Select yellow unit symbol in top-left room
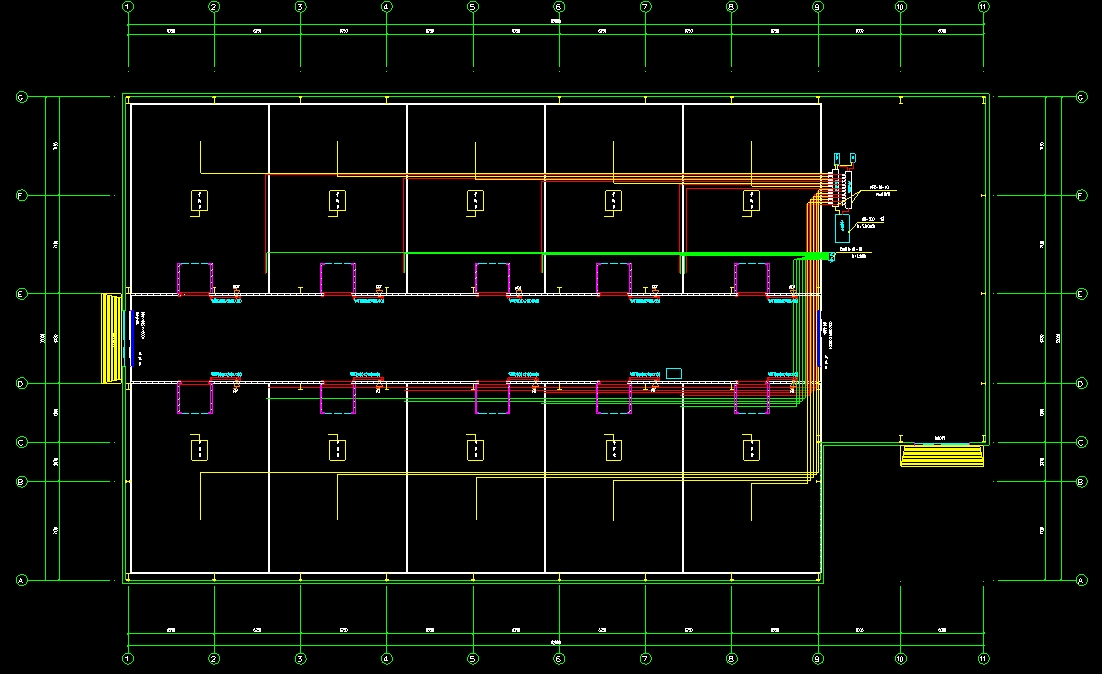Screen dimensions: 1102x674 [x=200, y=201]
